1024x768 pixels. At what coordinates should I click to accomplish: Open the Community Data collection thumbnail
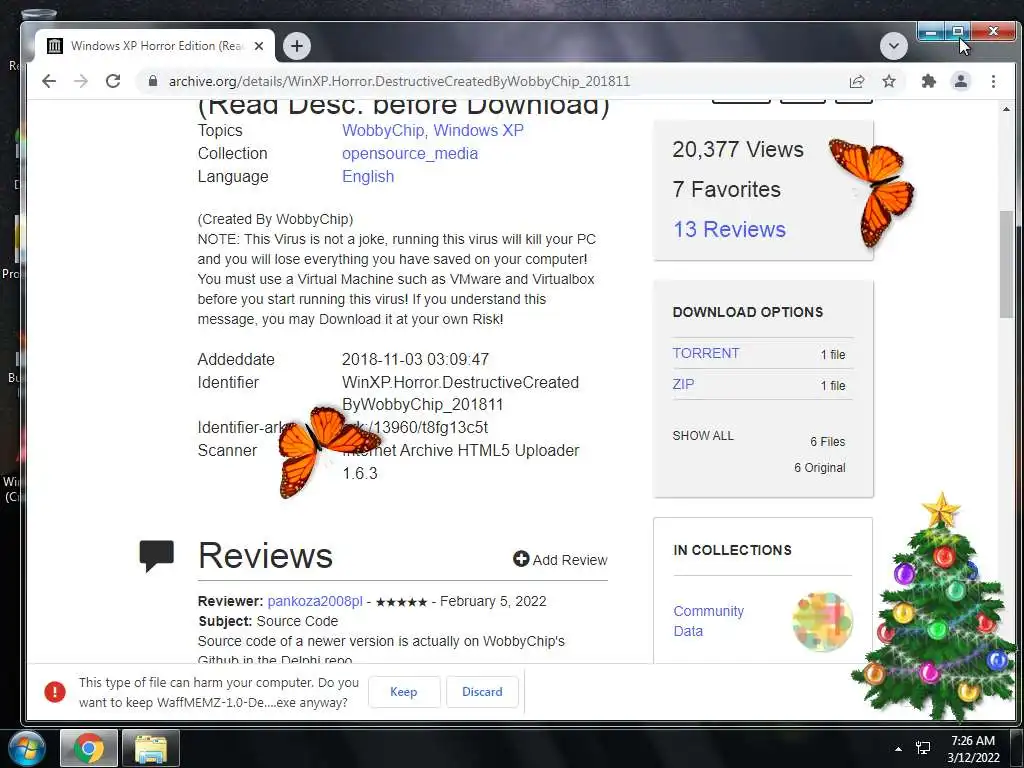tap(823, 622)
